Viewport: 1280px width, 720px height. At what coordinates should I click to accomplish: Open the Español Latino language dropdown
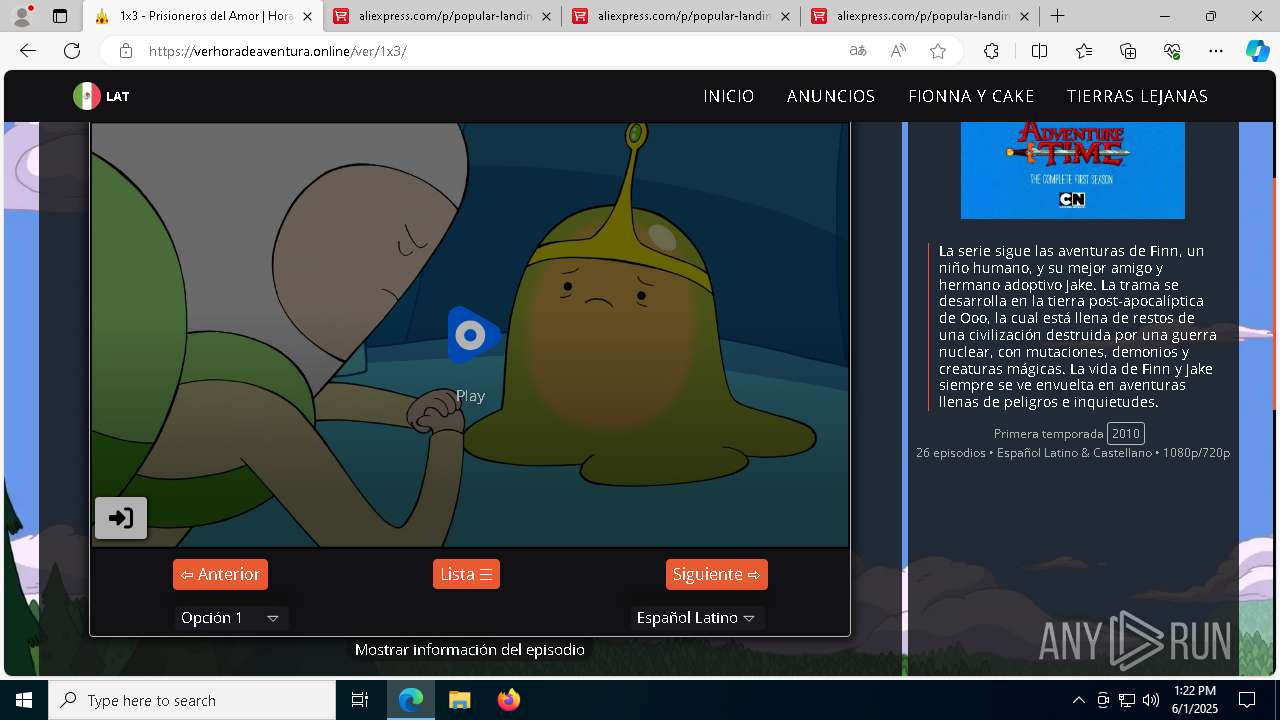pyautogui.click(x=697, y=618)
